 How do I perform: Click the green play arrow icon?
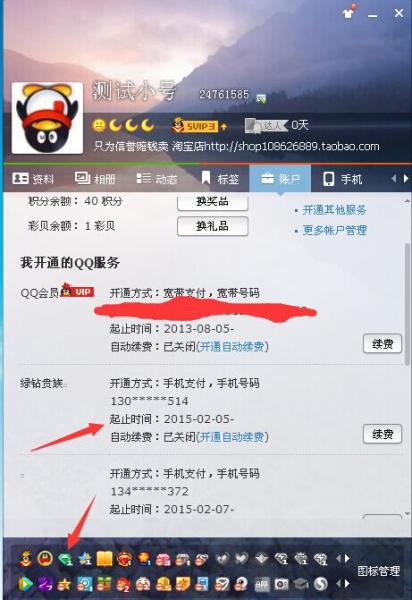pos(26,584)
